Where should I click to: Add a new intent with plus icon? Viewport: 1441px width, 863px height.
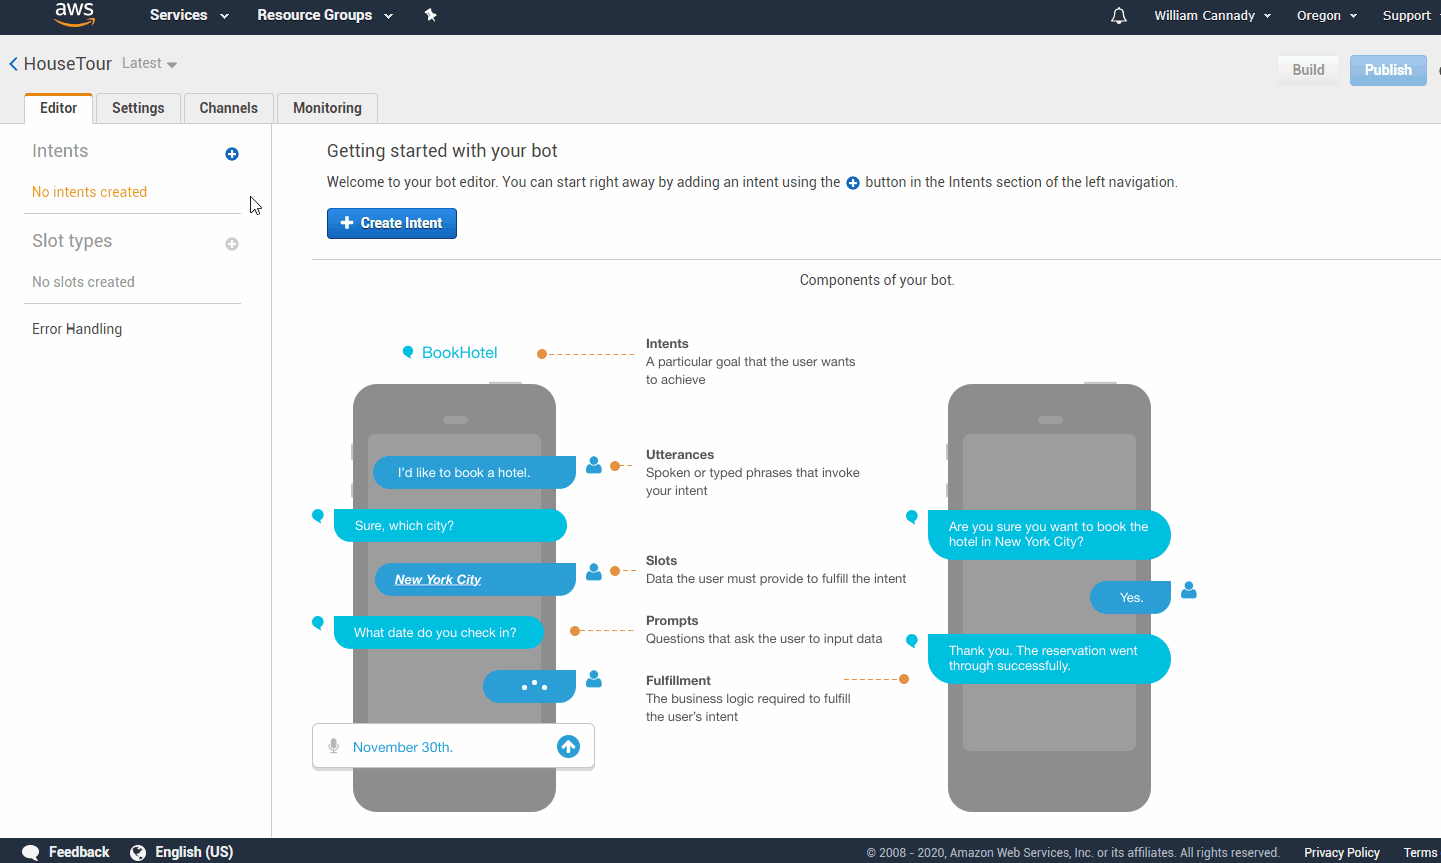pyautogui.click(x=232, y=154)
